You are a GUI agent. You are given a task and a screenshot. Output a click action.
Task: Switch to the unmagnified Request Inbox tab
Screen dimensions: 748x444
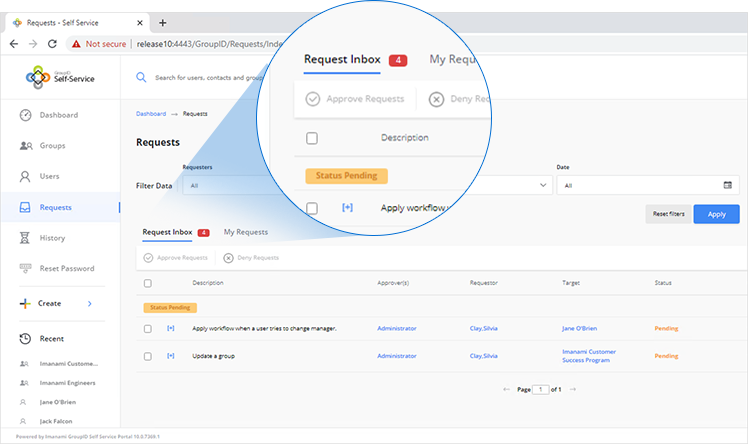point(167,232)
